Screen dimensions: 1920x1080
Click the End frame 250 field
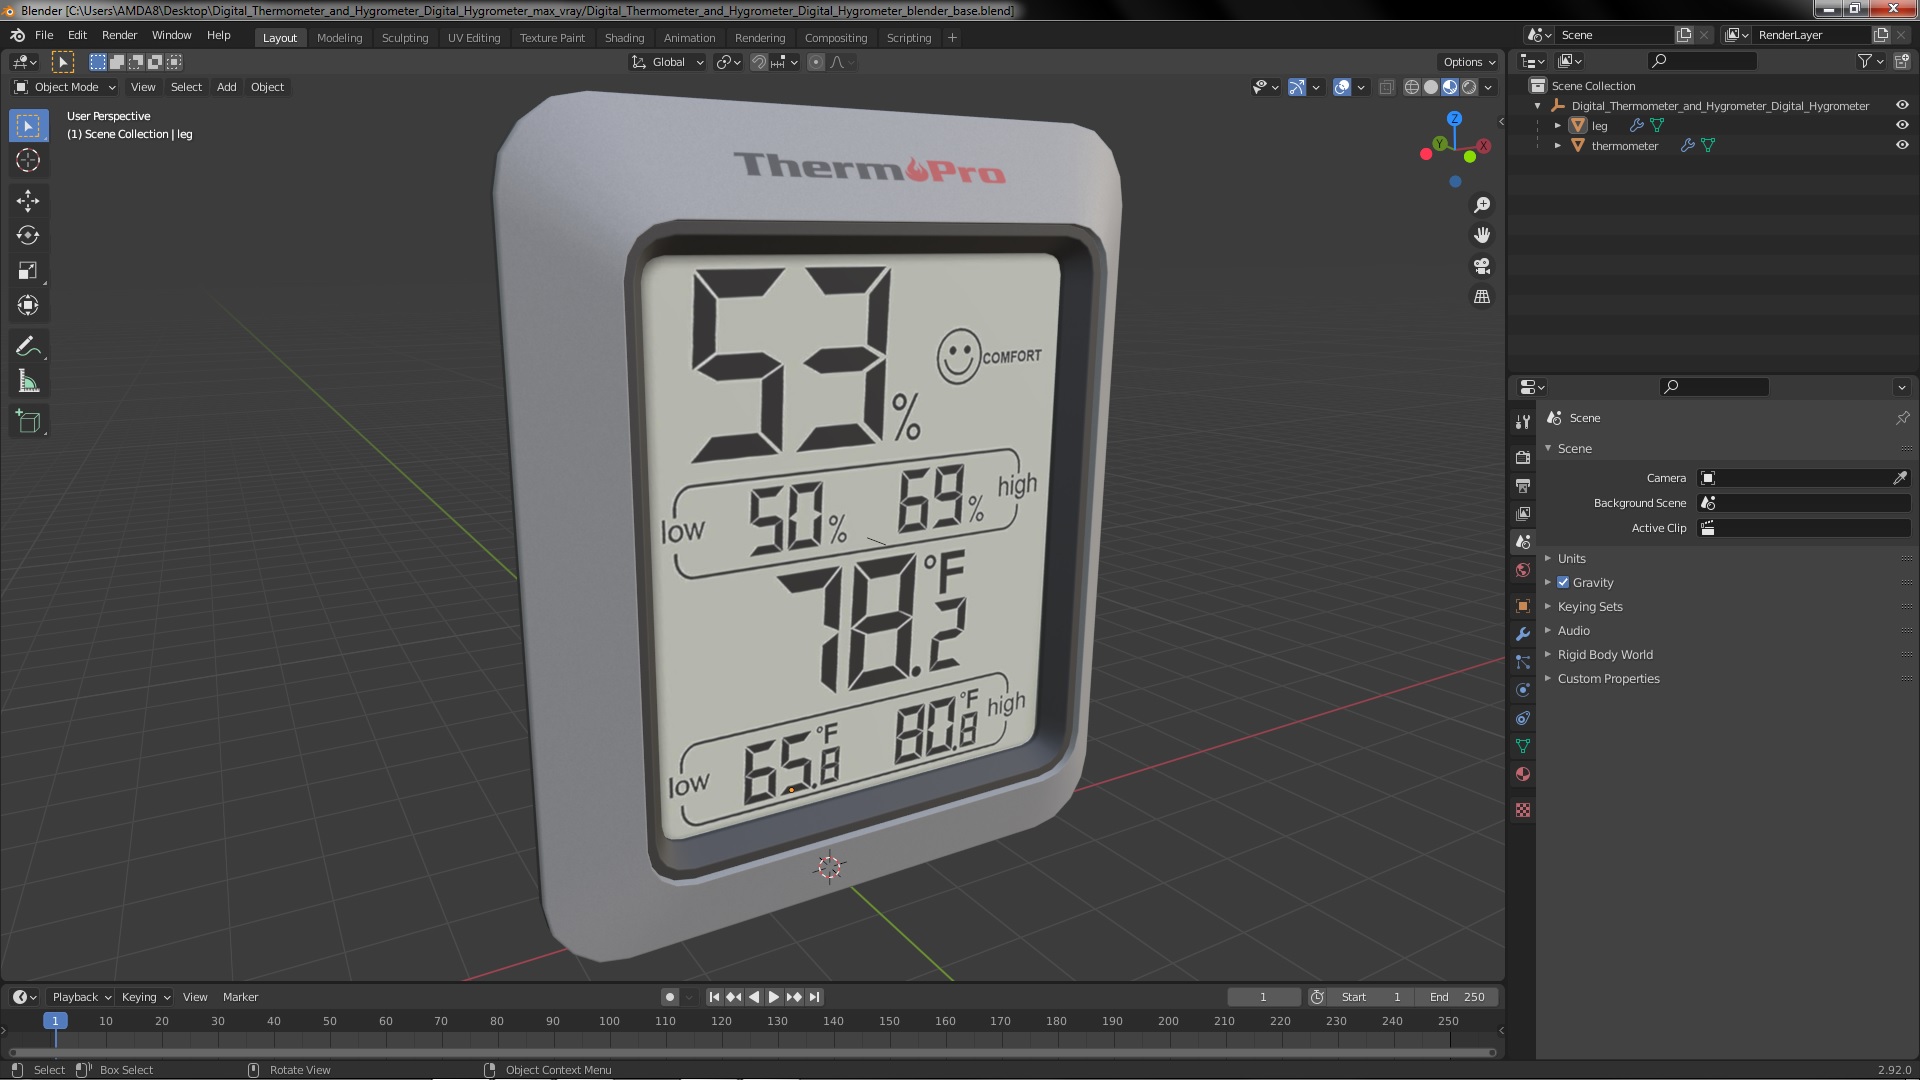point(1457,997)
